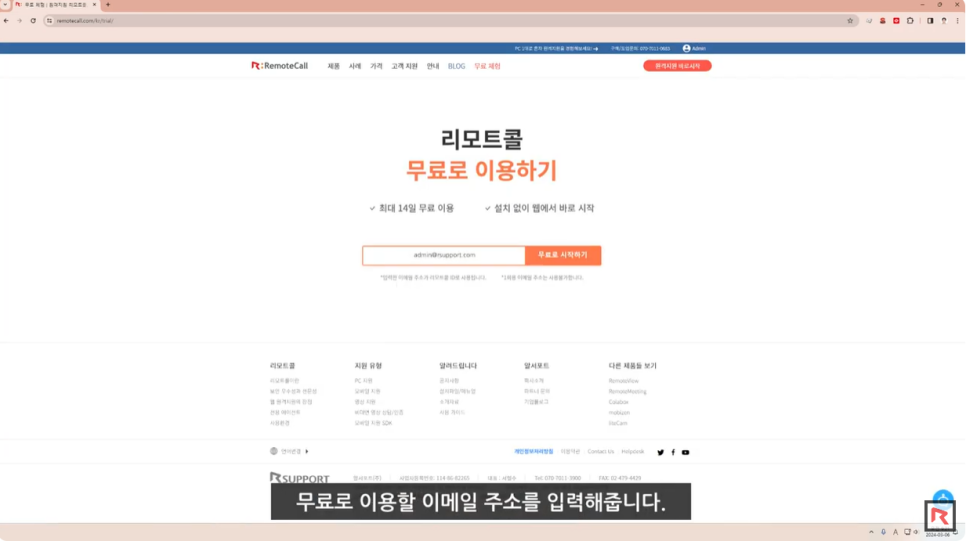The width and height of the screenshot is (966, 541).
Task: Go to the BLOG page
Action: (x=457, y=66)
